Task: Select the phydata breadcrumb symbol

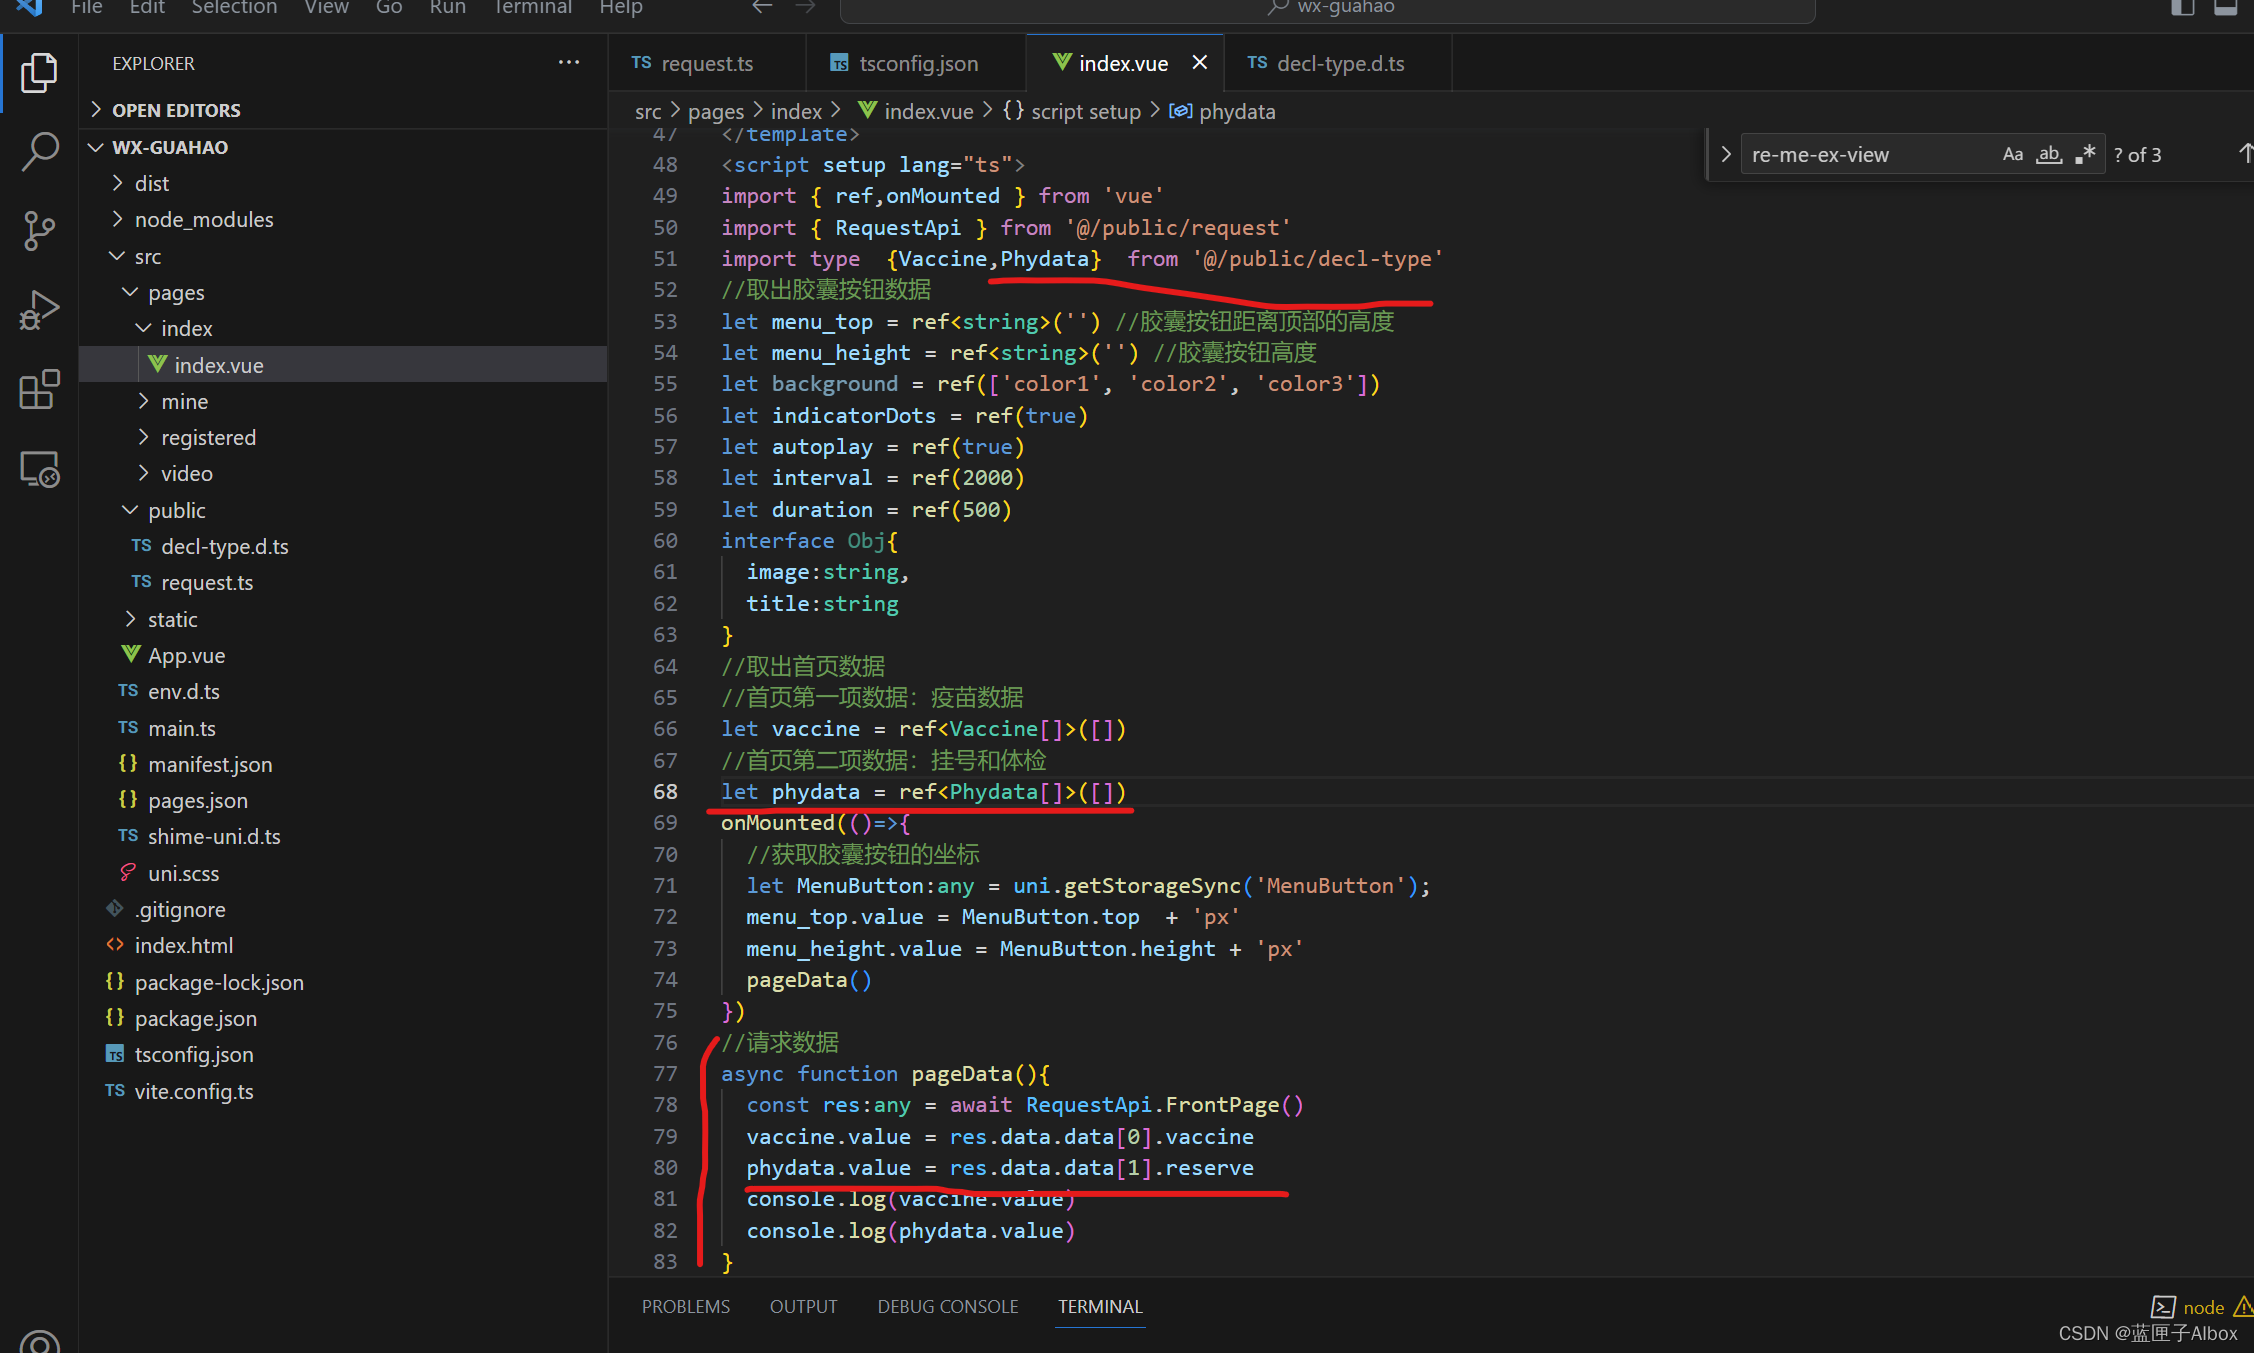Action: click(x=1222, y=111)
